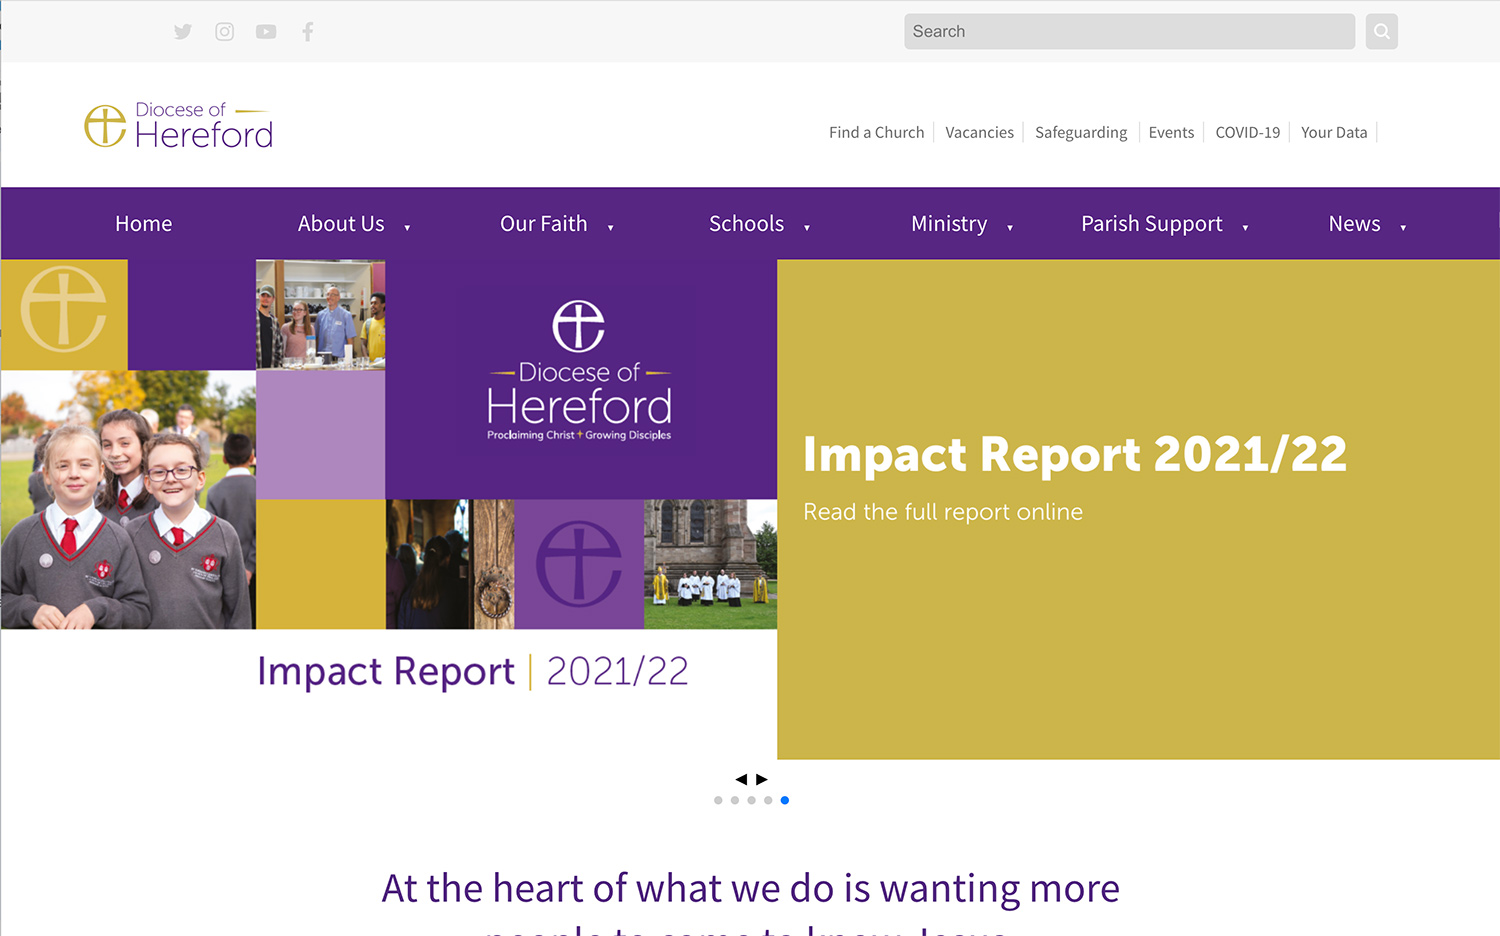The width and height of the screenshot is (1500, 936).
Task: Go to the Home menu item
Action: pyautogui.click(x=144, y=224)
